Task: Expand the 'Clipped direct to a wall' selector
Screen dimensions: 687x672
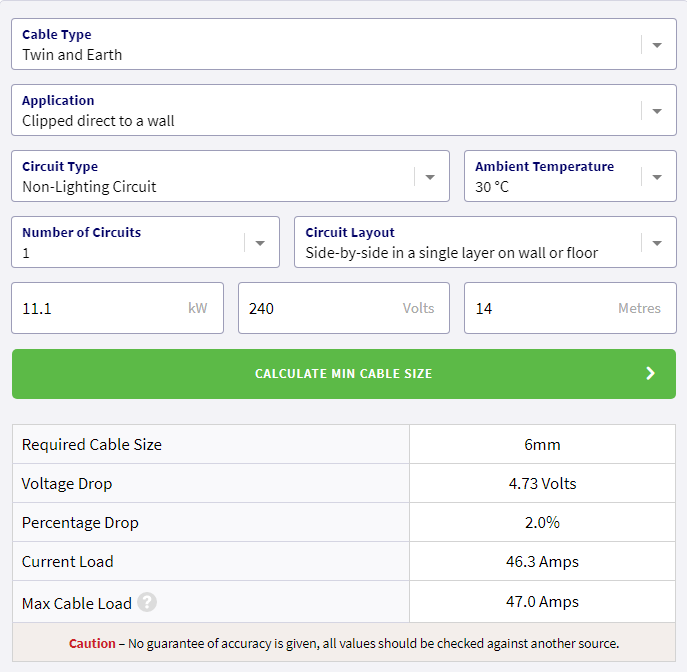Action: click(320, 111)
